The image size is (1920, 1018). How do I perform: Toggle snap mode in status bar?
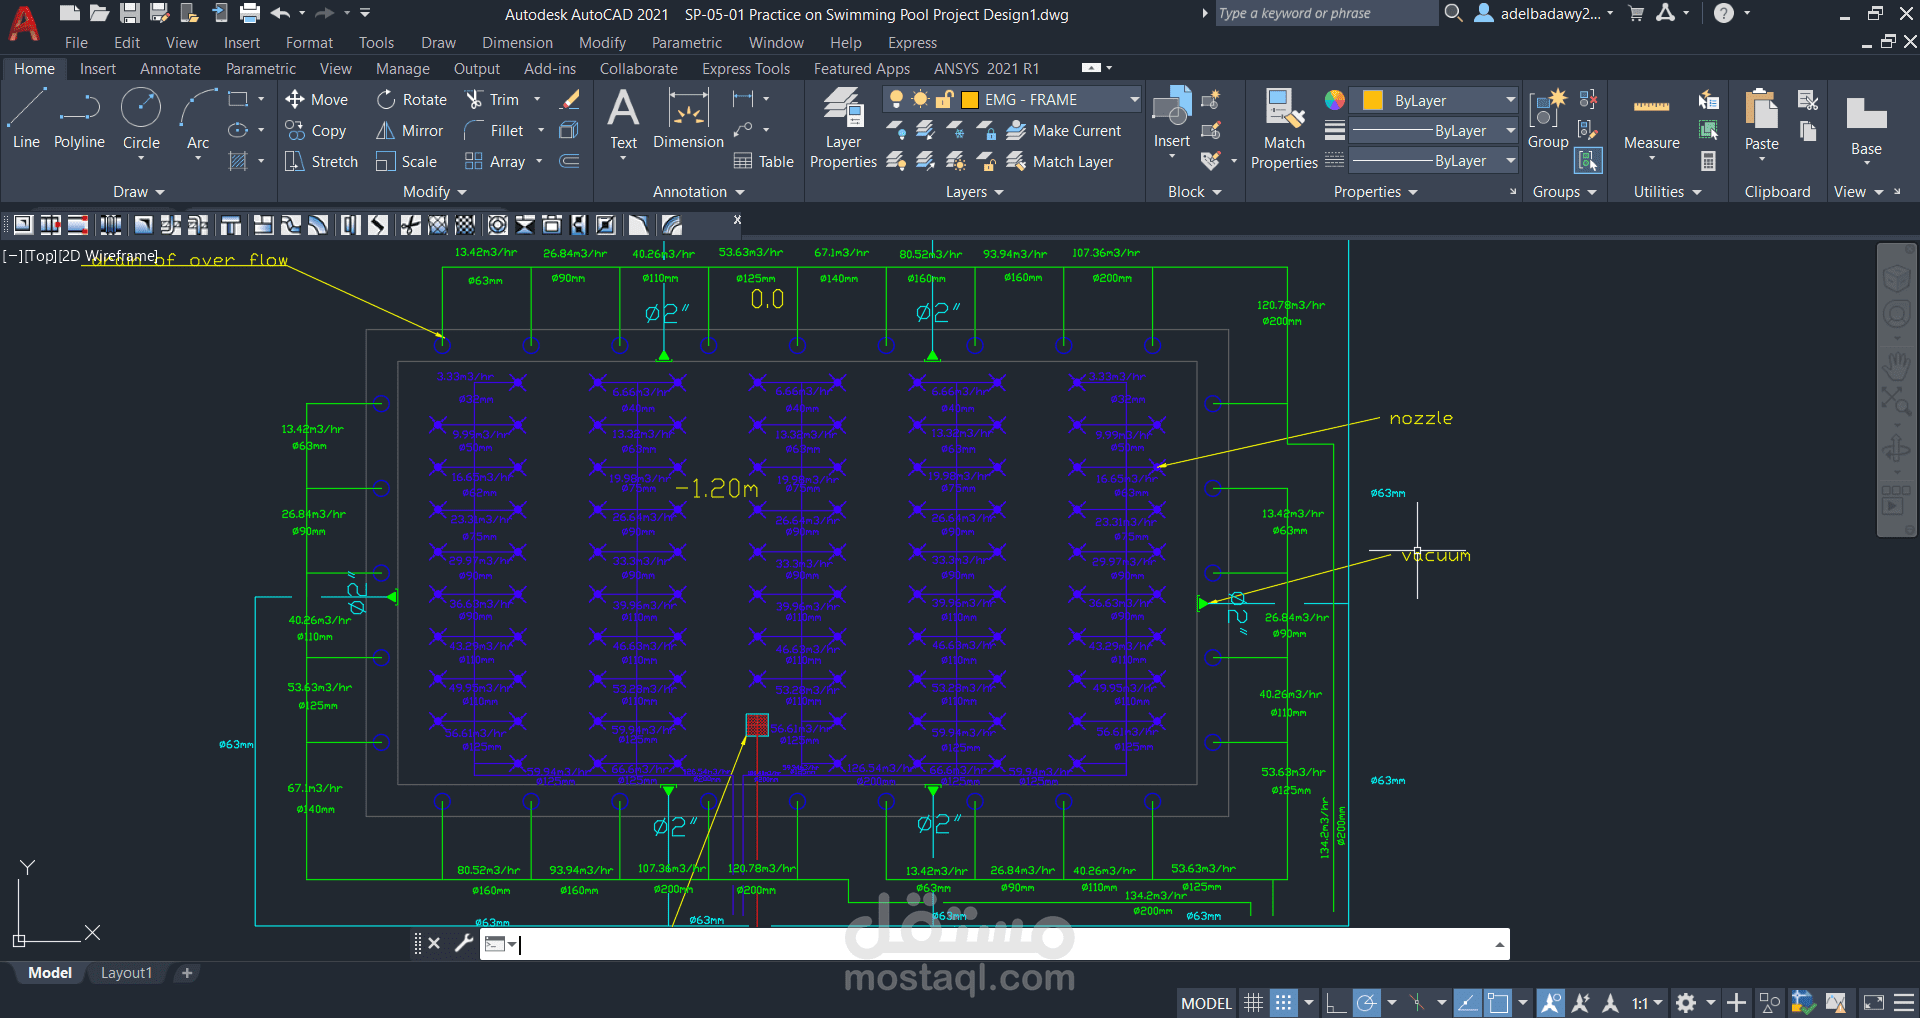[x=1284, y=1003]
